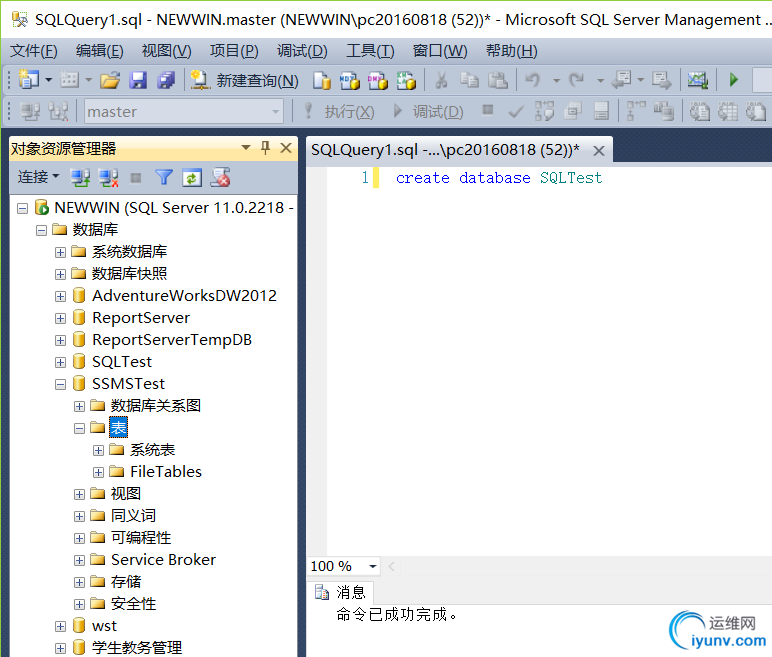Click Connect Object Explorer icon
772x657 pixels.
click(80, 177)
